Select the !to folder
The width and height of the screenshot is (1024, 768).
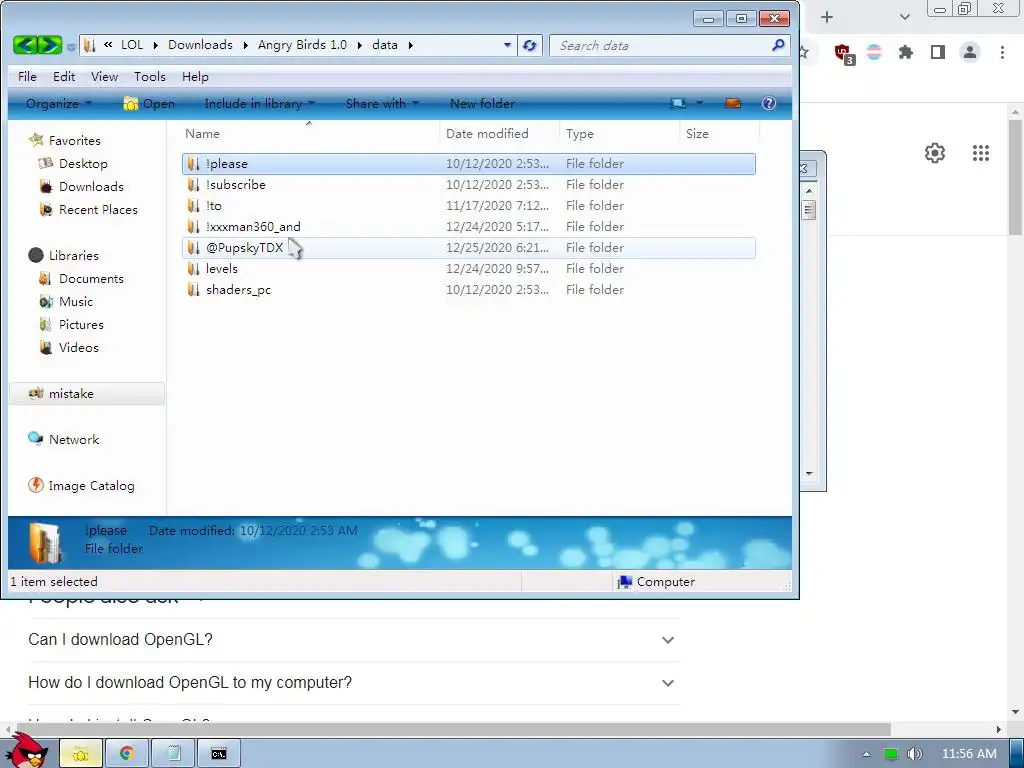468,205
